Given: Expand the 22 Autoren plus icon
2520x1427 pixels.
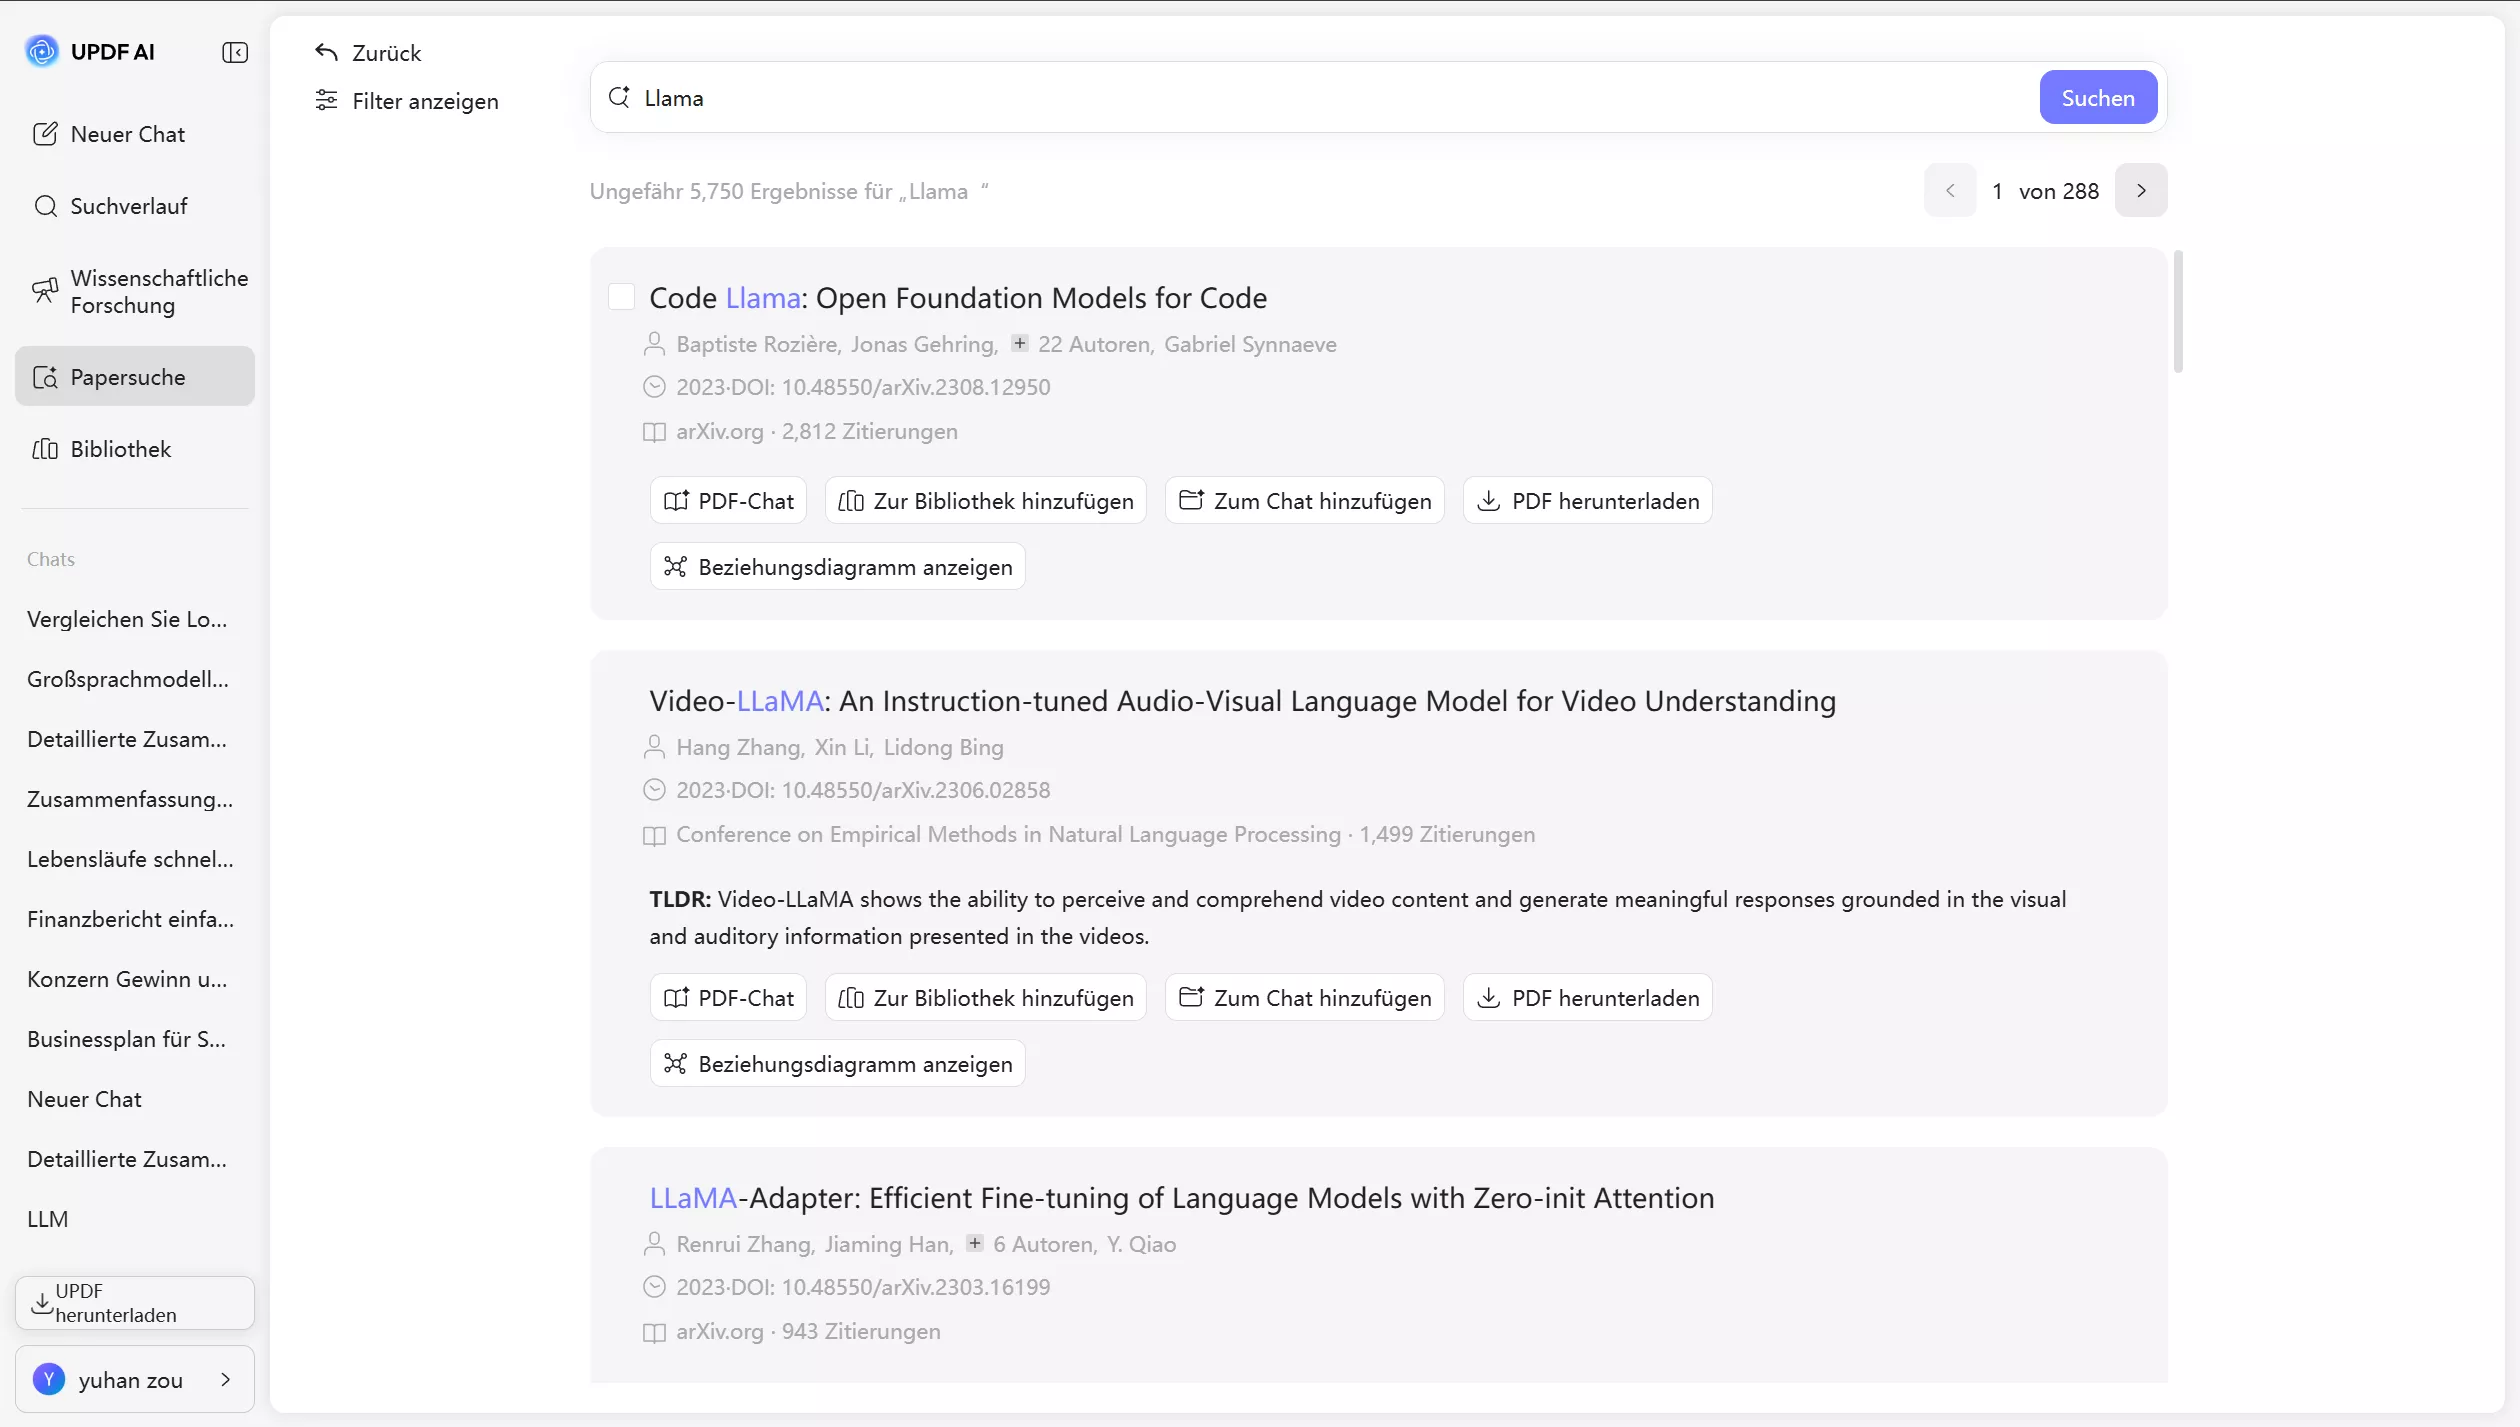Looking at the screenshot, I should (1019, 343).
